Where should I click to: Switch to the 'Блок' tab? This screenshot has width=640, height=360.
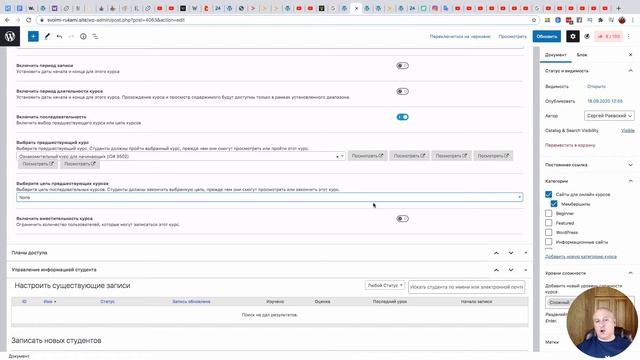[x=582, y=55]
